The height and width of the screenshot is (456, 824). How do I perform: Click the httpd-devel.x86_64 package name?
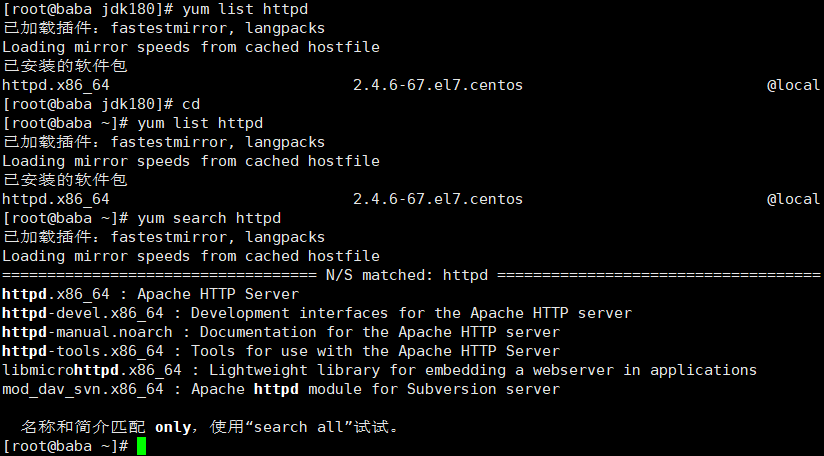pyautogui.click(x=83, y=313)
